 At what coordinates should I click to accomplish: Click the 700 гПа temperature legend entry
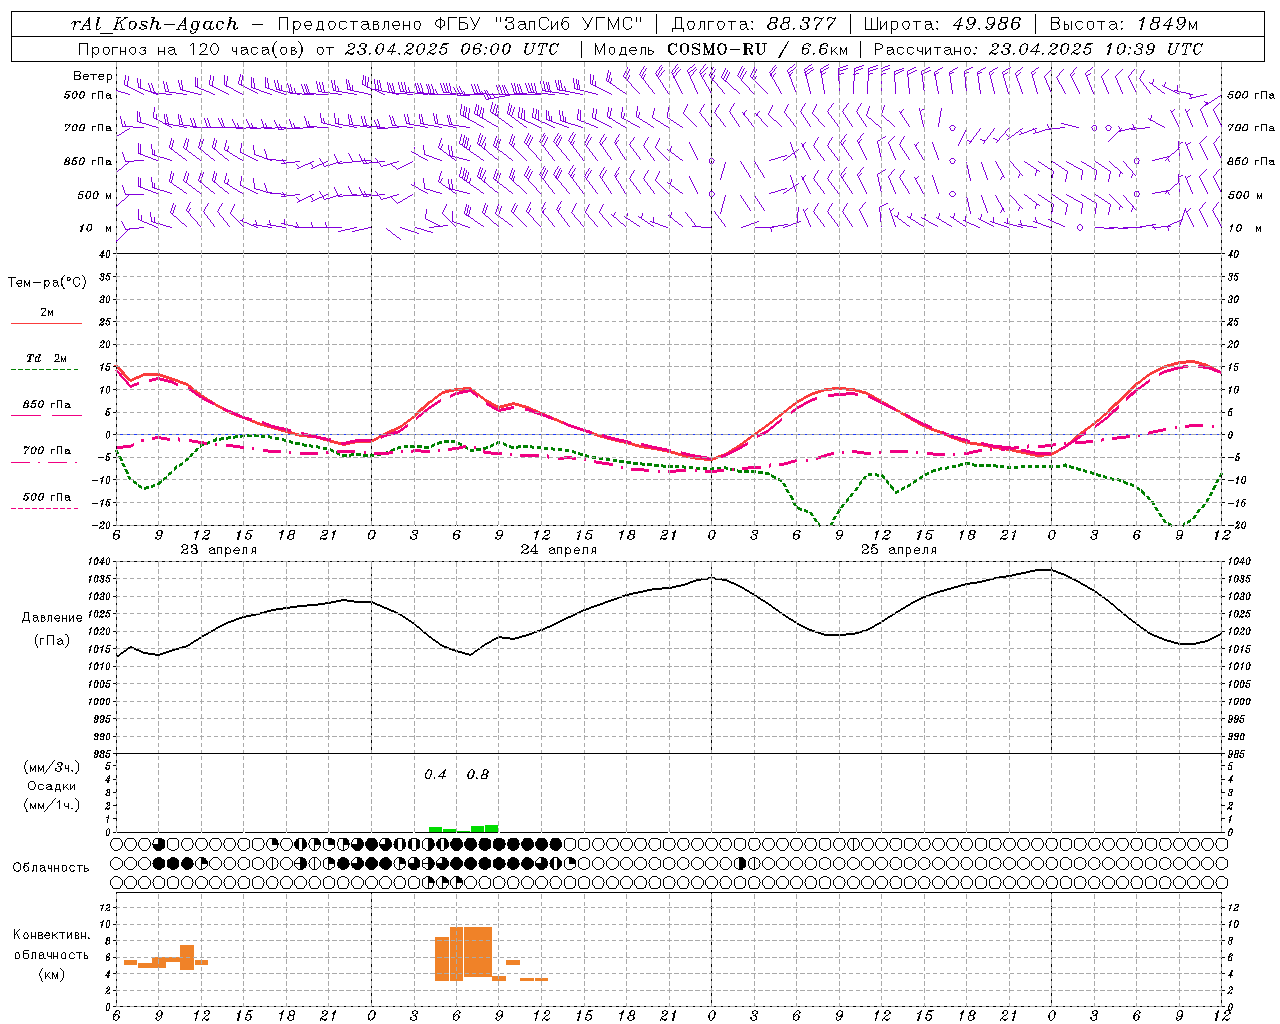(x=47, y=451)
